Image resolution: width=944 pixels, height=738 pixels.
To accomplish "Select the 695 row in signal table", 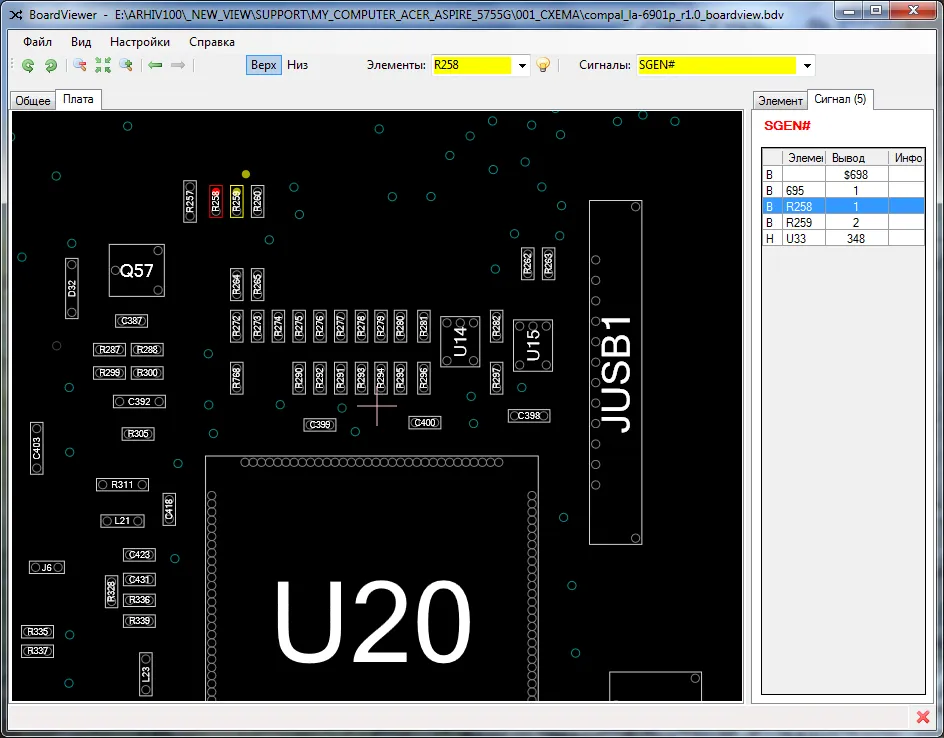I will [x=843, y=190].
